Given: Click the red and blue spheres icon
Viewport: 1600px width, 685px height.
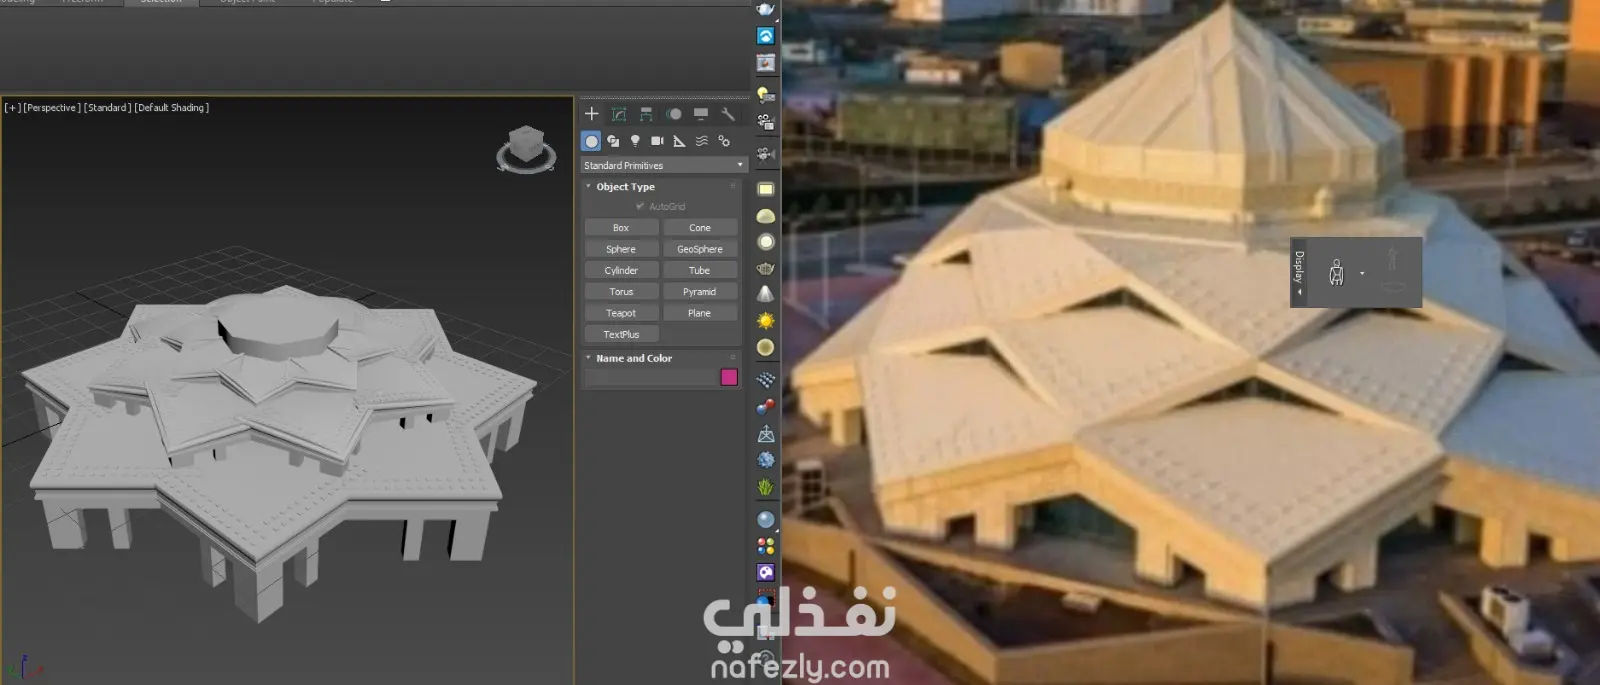Looking at the screenshot, I should [765, 407].
